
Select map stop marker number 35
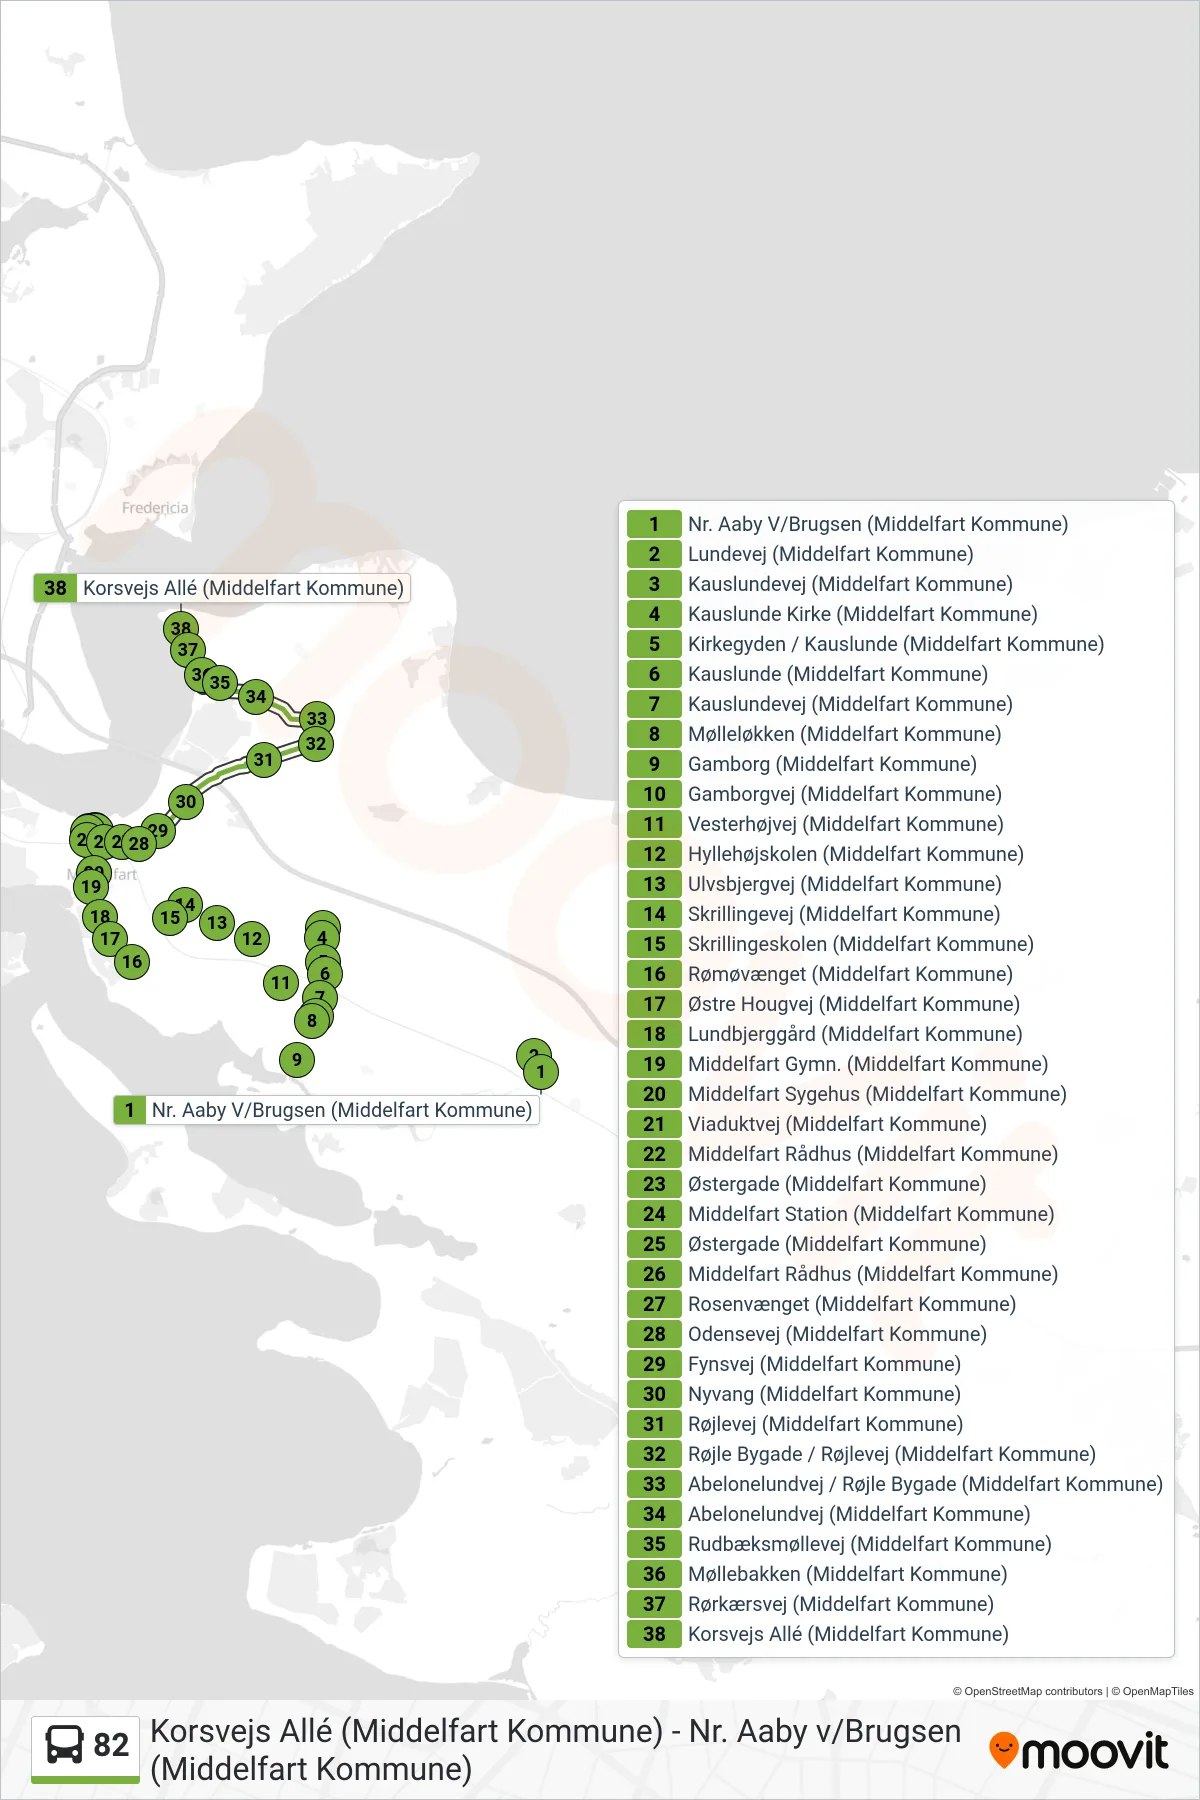[x=220, y=682]
